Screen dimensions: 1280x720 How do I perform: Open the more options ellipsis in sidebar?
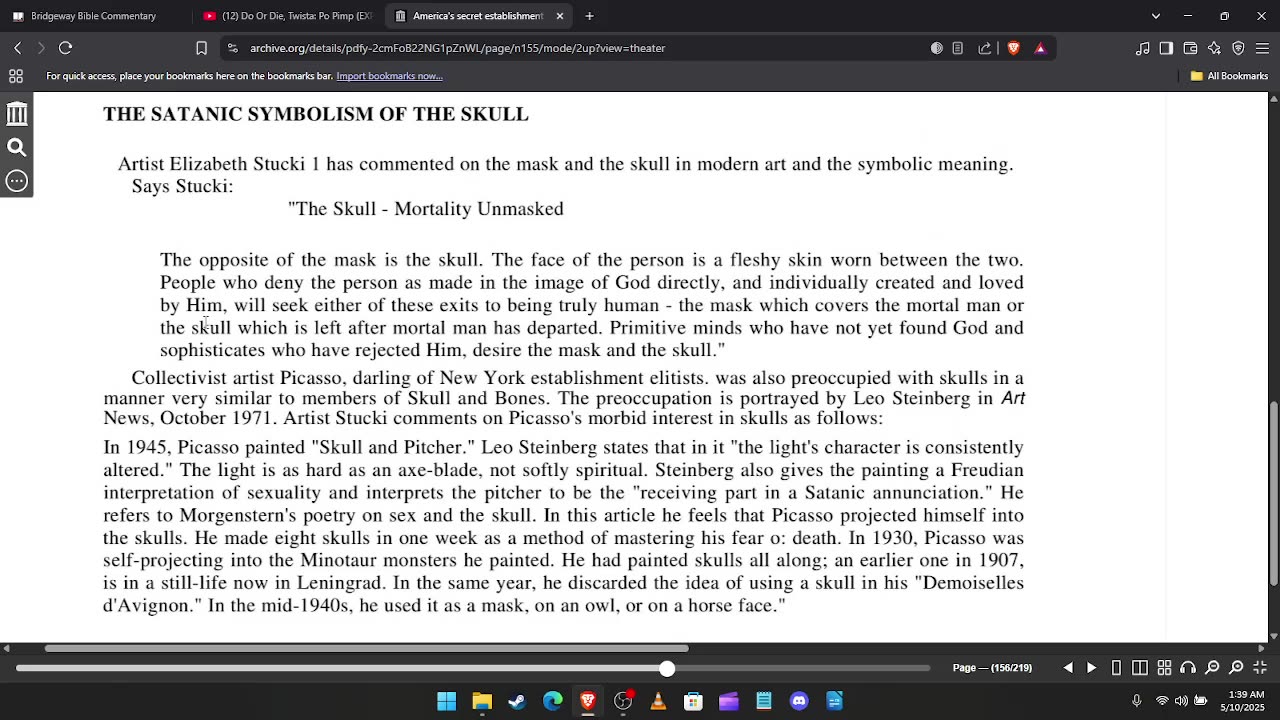(17, 181)
